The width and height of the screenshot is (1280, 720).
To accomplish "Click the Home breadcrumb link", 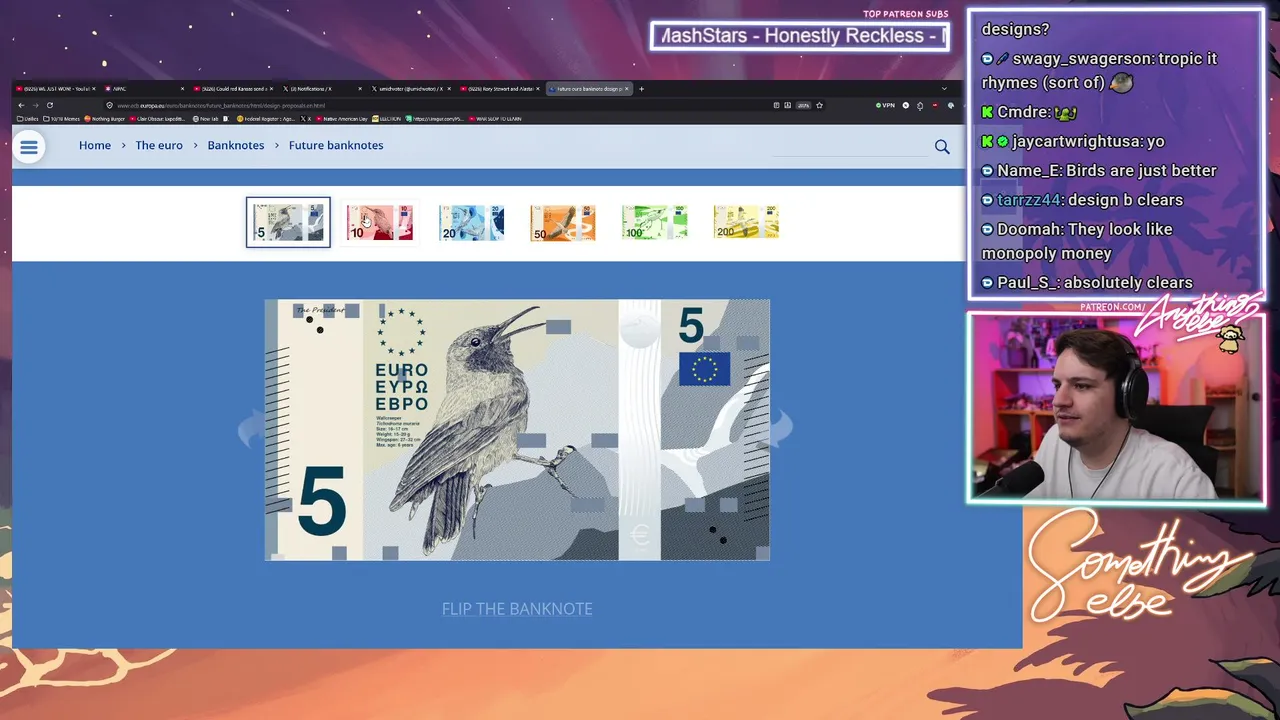I will click(x=95, y=145).
